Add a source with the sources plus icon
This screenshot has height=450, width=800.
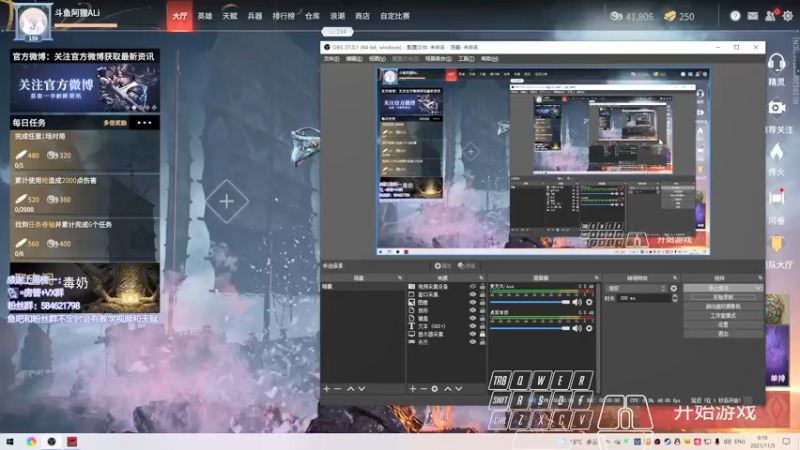coord(412,389)
